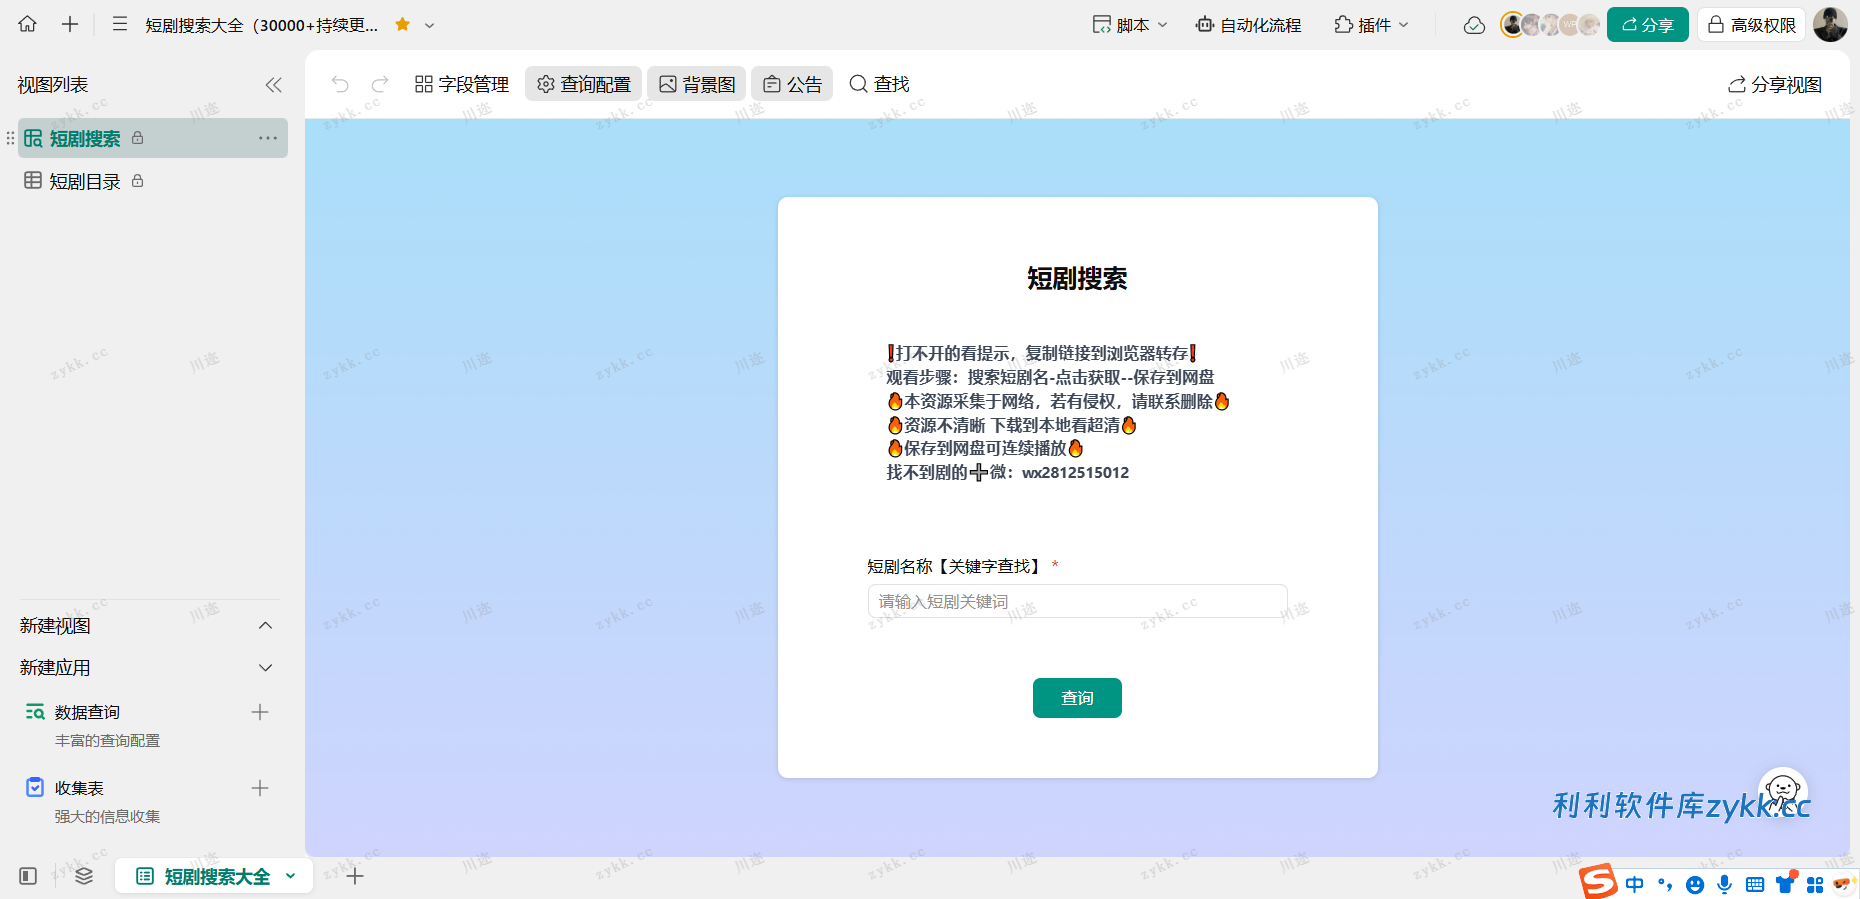Image resolution: width=1860 pixels, height=899 pixels.
Task: Open 高级权限 advanced permissions
Action: (1751, 25)
